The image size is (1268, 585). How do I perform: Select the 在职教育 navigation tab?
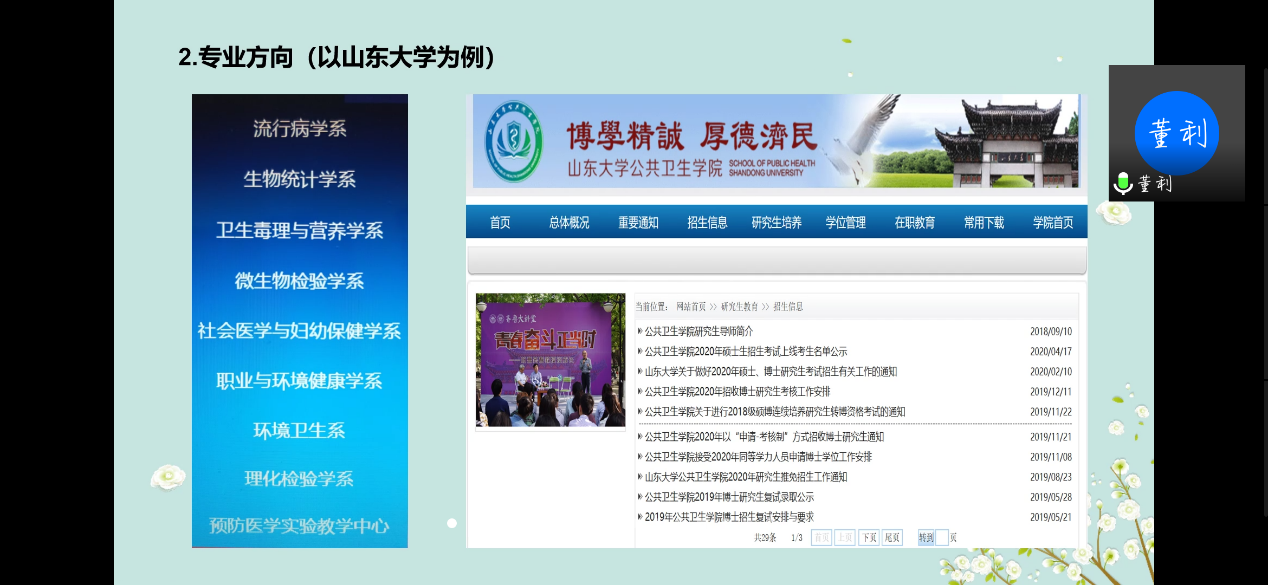click(915, 223)
